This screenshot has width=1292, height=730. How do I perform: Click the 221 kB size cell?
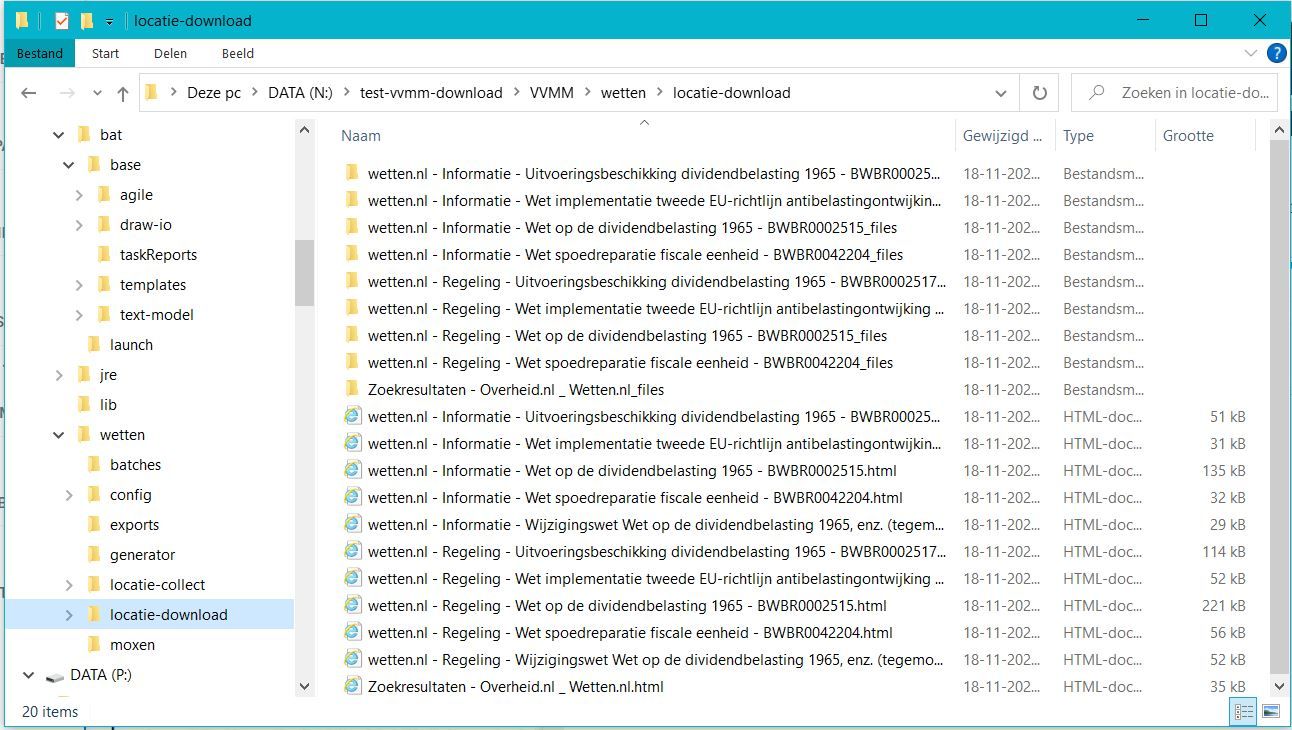click(1224, 606)
